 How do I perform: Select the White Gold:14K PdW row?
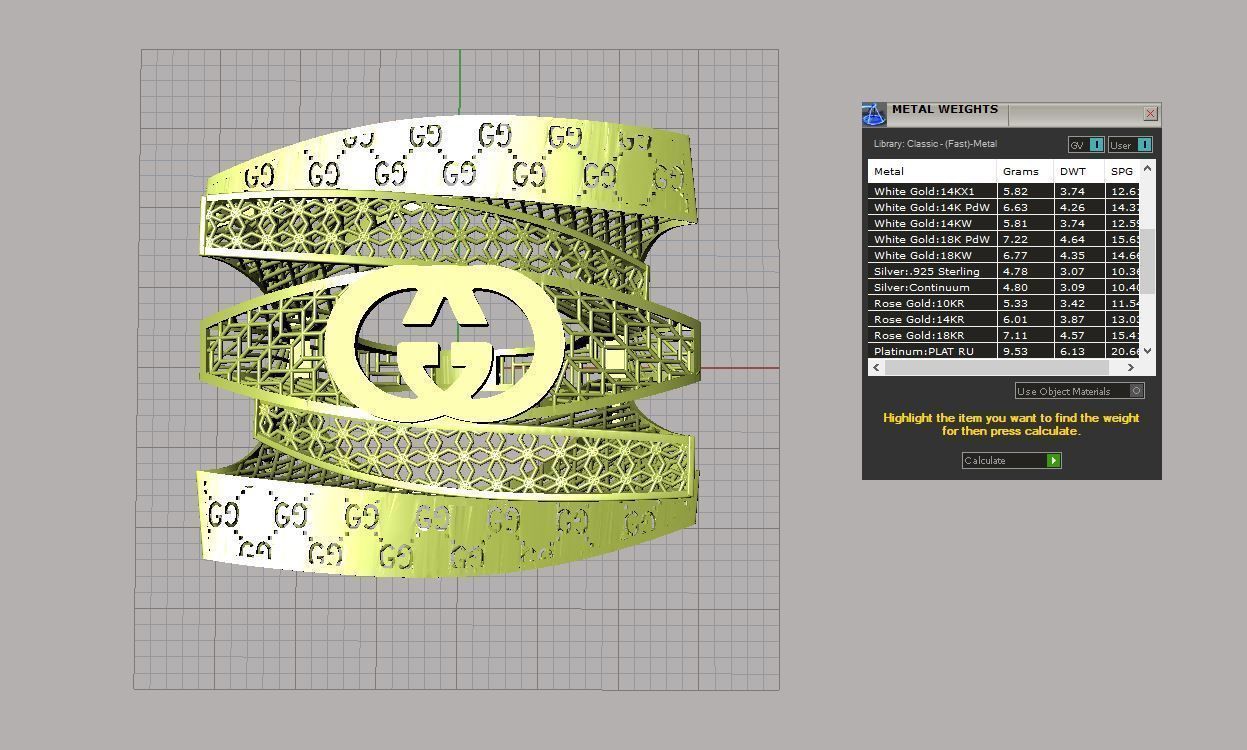pos(1004,207)
